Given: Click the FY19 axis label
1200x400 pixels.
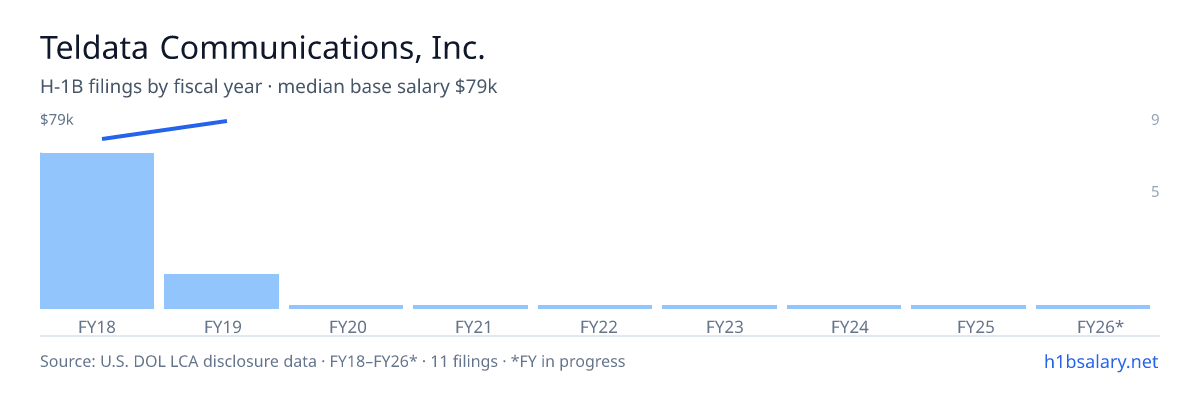Looking at the screenshot, I should click(x=222, y=326).
